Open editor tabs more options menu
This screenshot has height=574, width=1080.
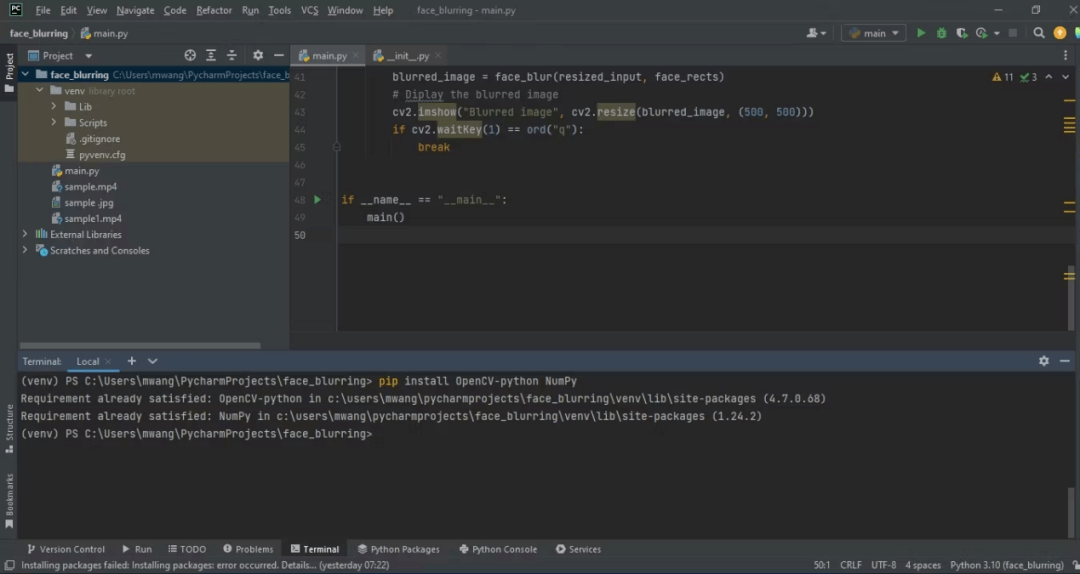[x=1066, y=56]
